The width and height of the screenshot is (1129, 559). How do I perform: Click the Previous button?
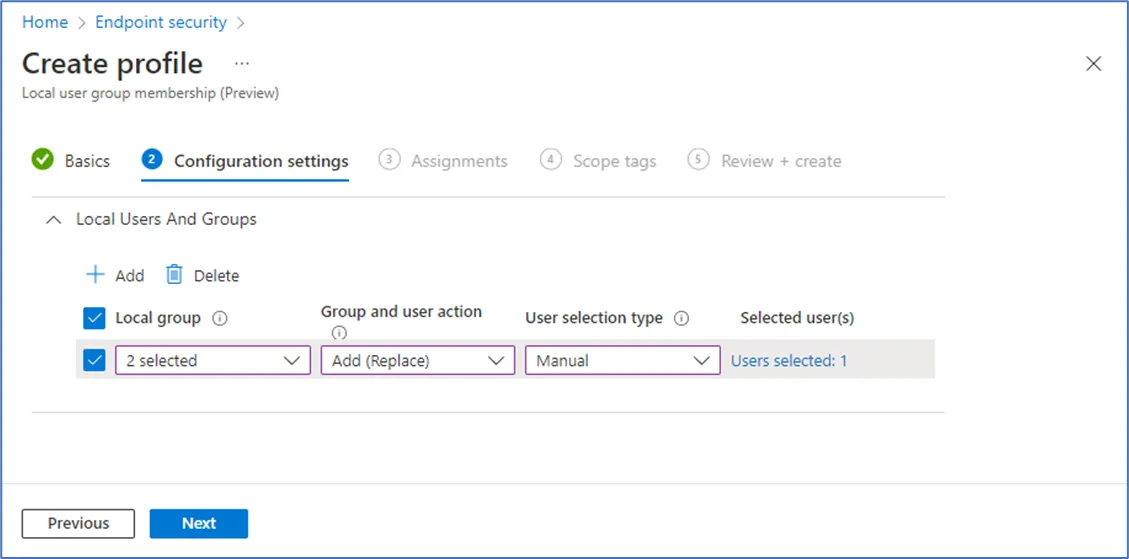[78, 524]
